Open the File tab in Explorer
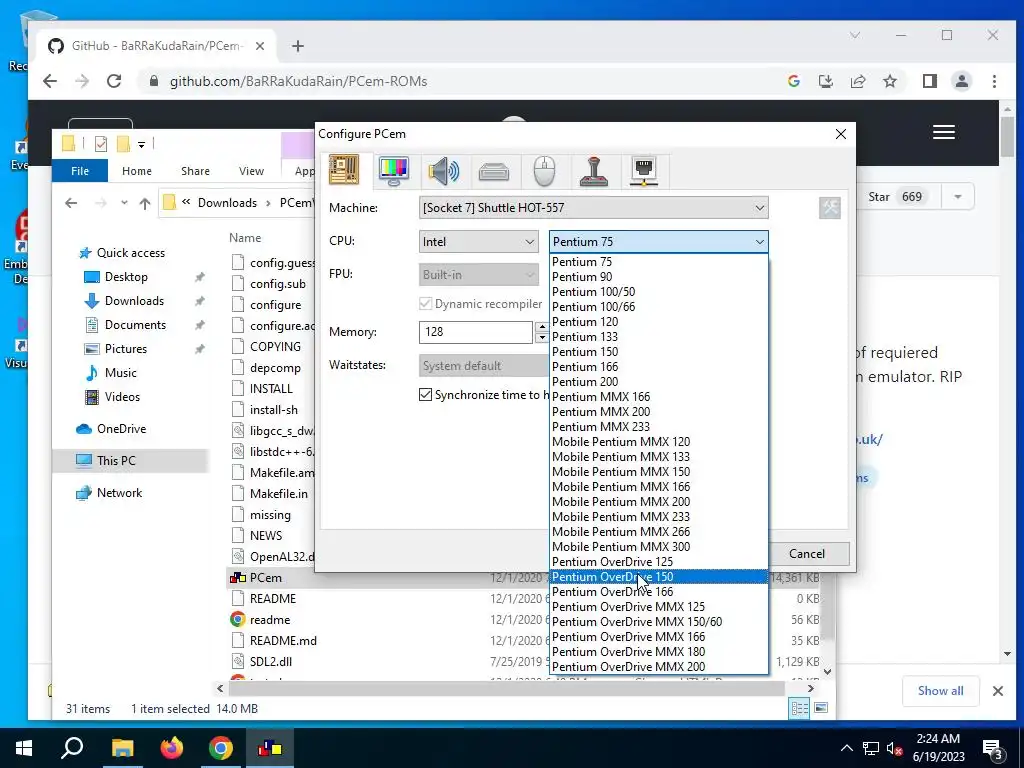Image resolution: width=1024 pixels, height=768 pixels. coord(80,171)
